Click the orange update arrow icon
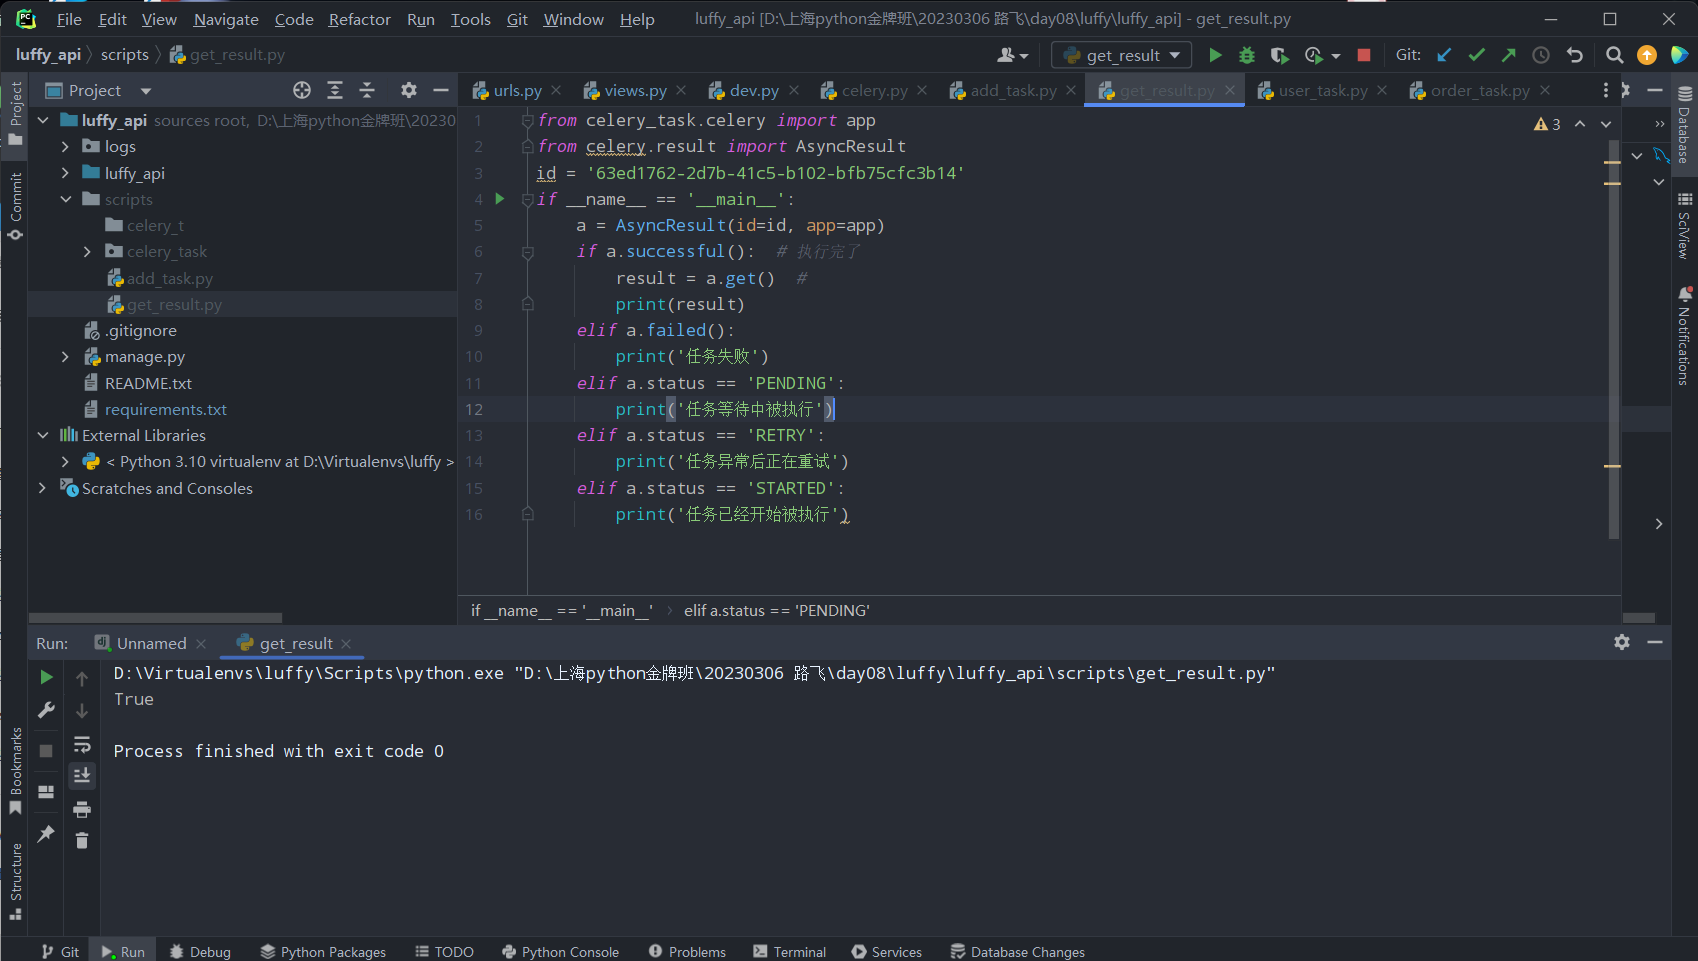Screen dimensions: 1698x961 pos(1647,55)
